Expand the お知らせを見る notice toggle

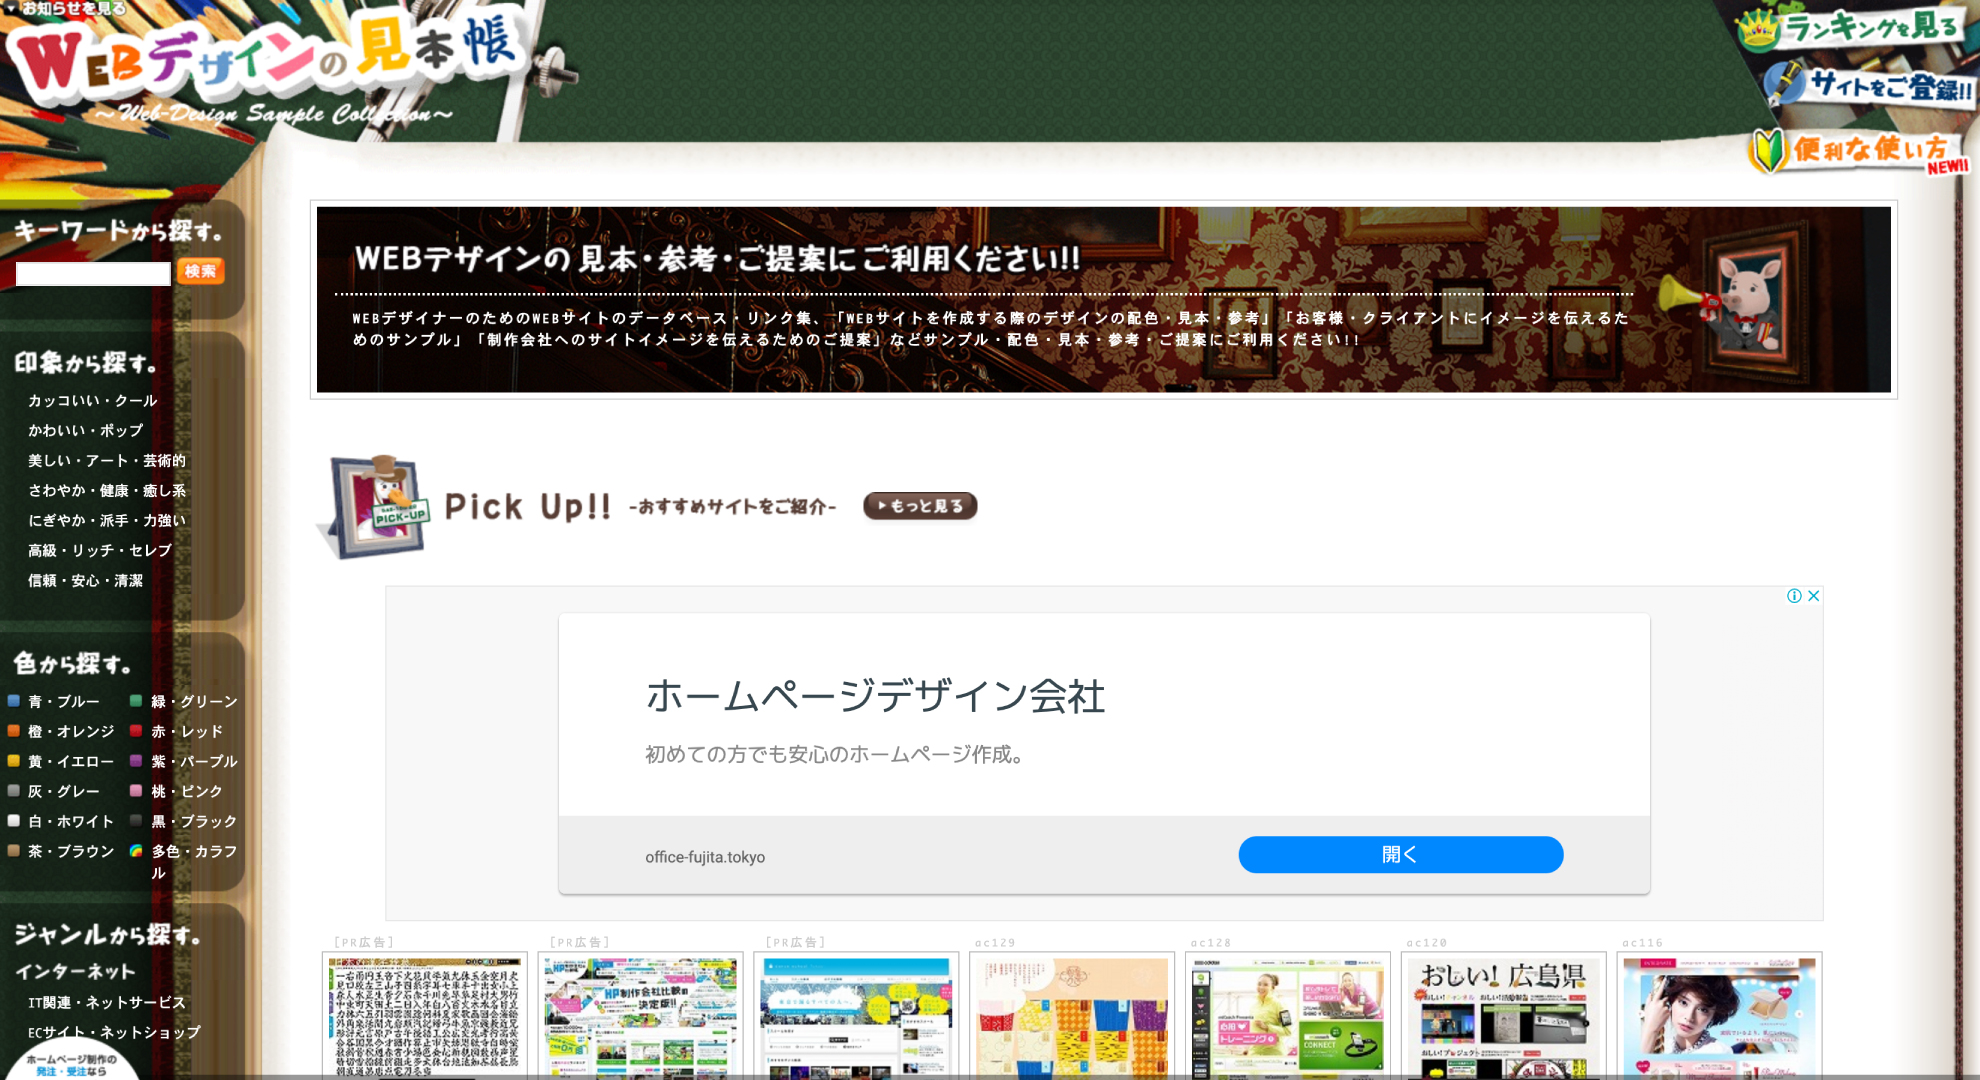[x=65, y=8]
